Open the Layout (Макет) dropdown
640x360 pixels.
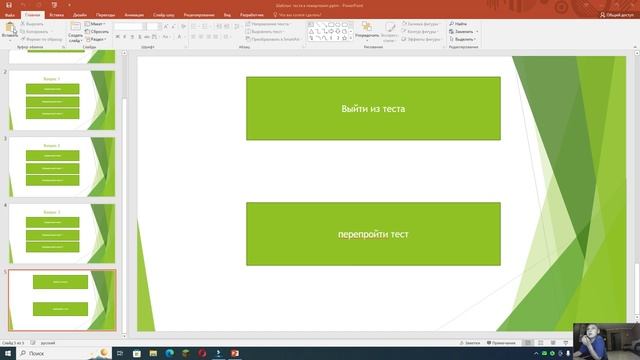click(96, 24)
